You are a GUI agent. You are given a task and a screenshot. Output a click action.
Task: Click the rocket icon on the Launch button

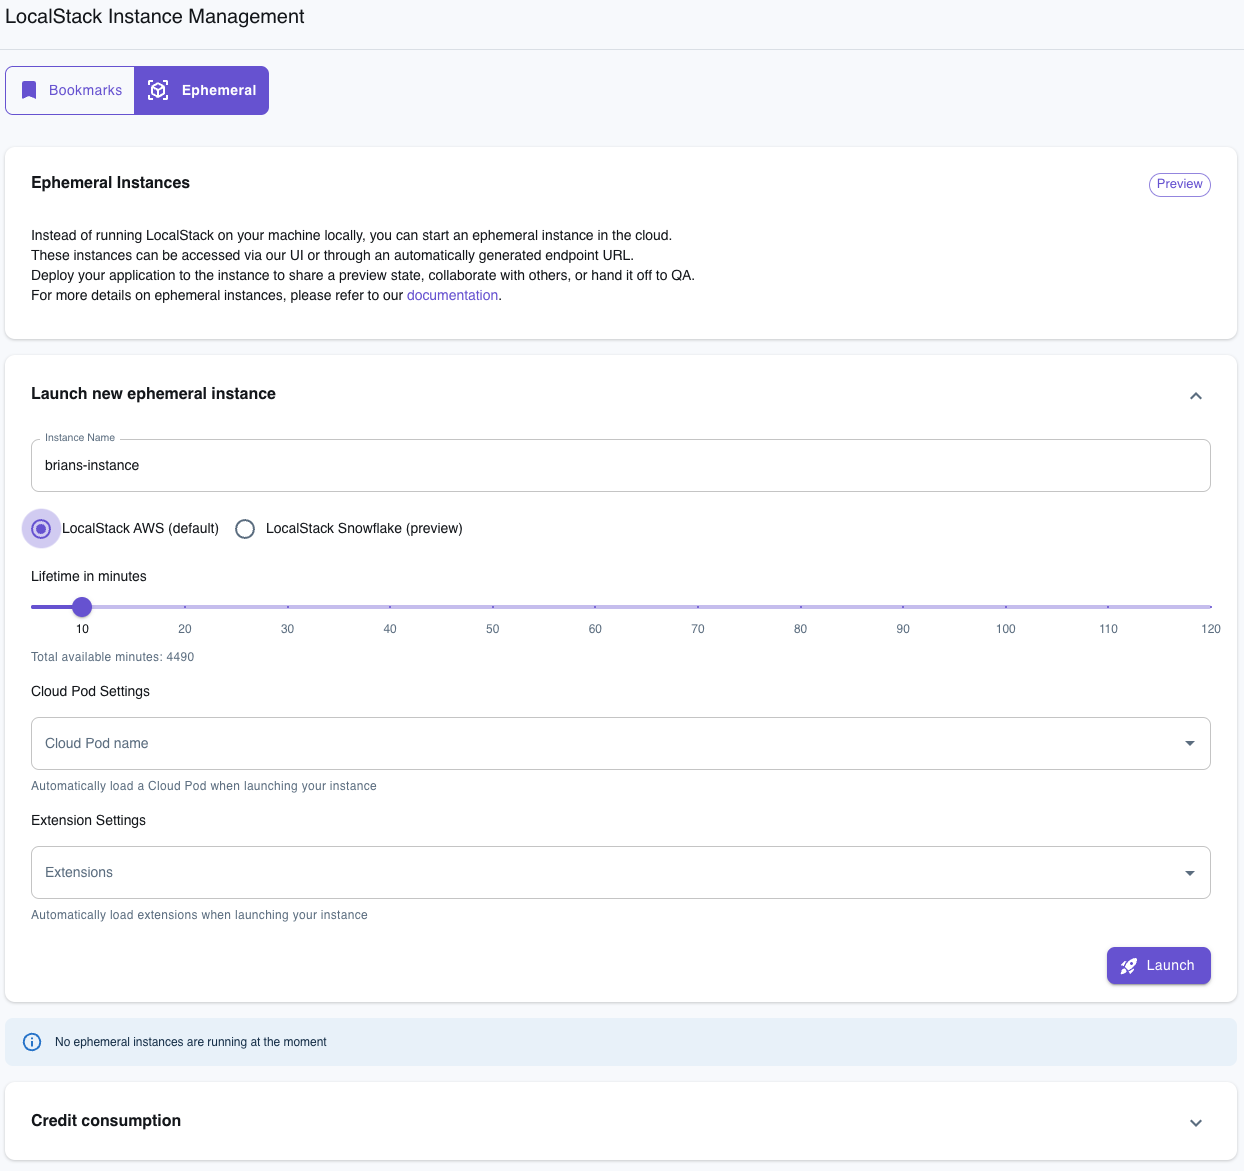point(1128,965)
